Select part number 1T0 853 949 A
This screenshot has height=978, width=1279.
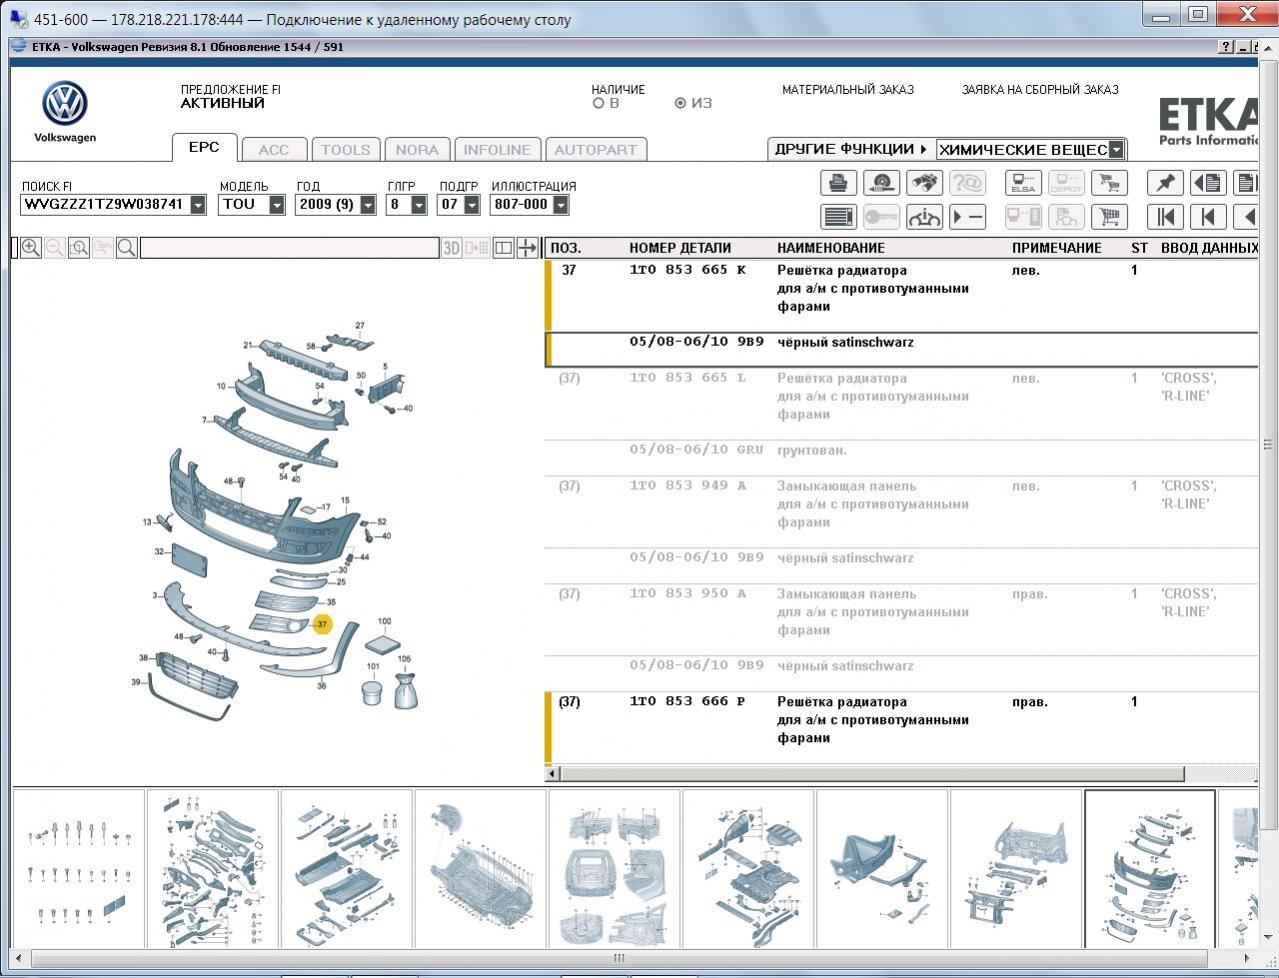688,486
